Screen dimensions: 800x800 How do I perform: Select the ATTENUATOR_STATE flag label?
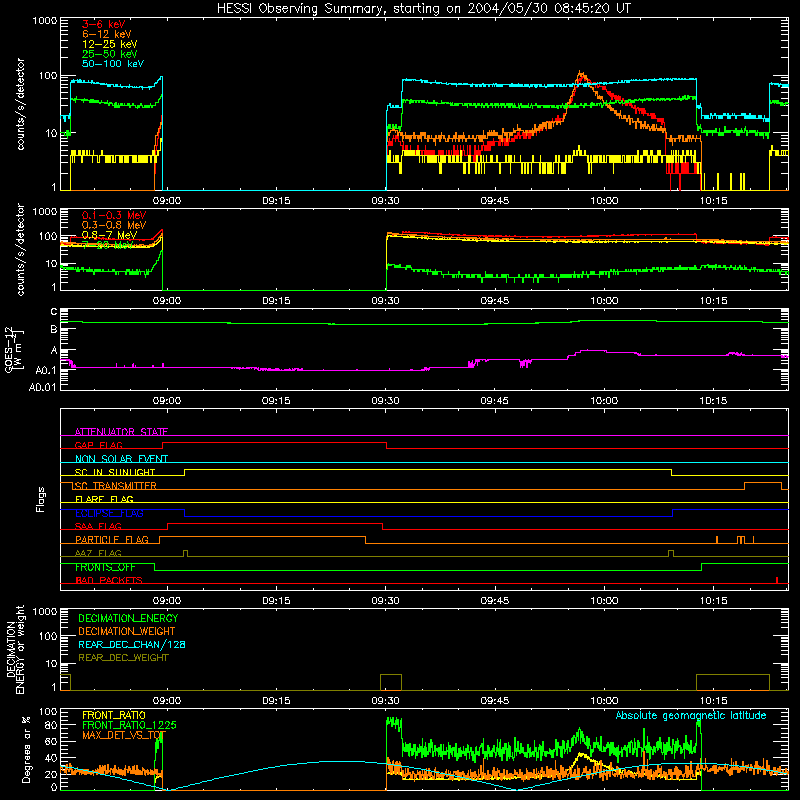[121, 432]
